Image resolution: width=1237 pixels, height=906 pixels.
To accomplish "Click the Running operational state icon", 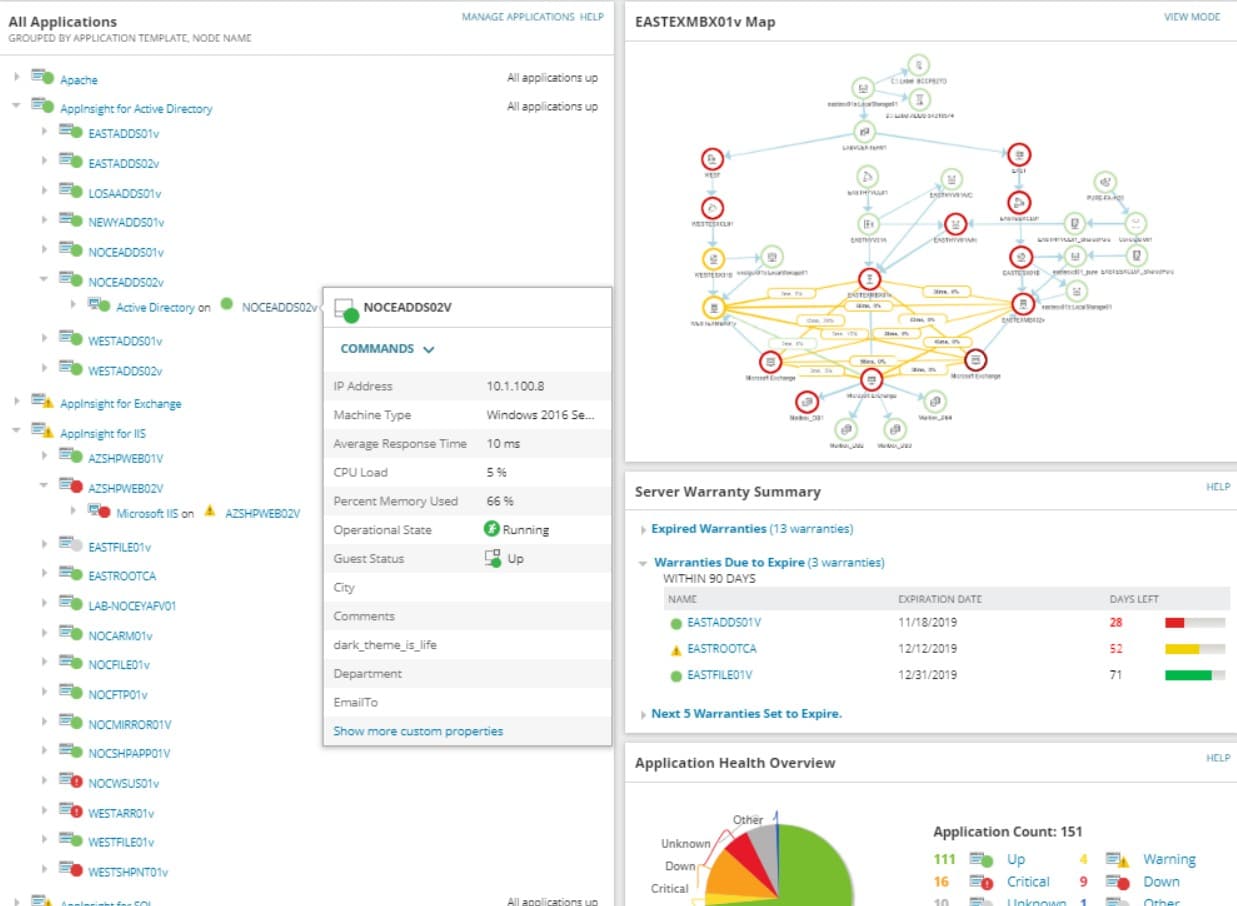I will pos(491,529).
